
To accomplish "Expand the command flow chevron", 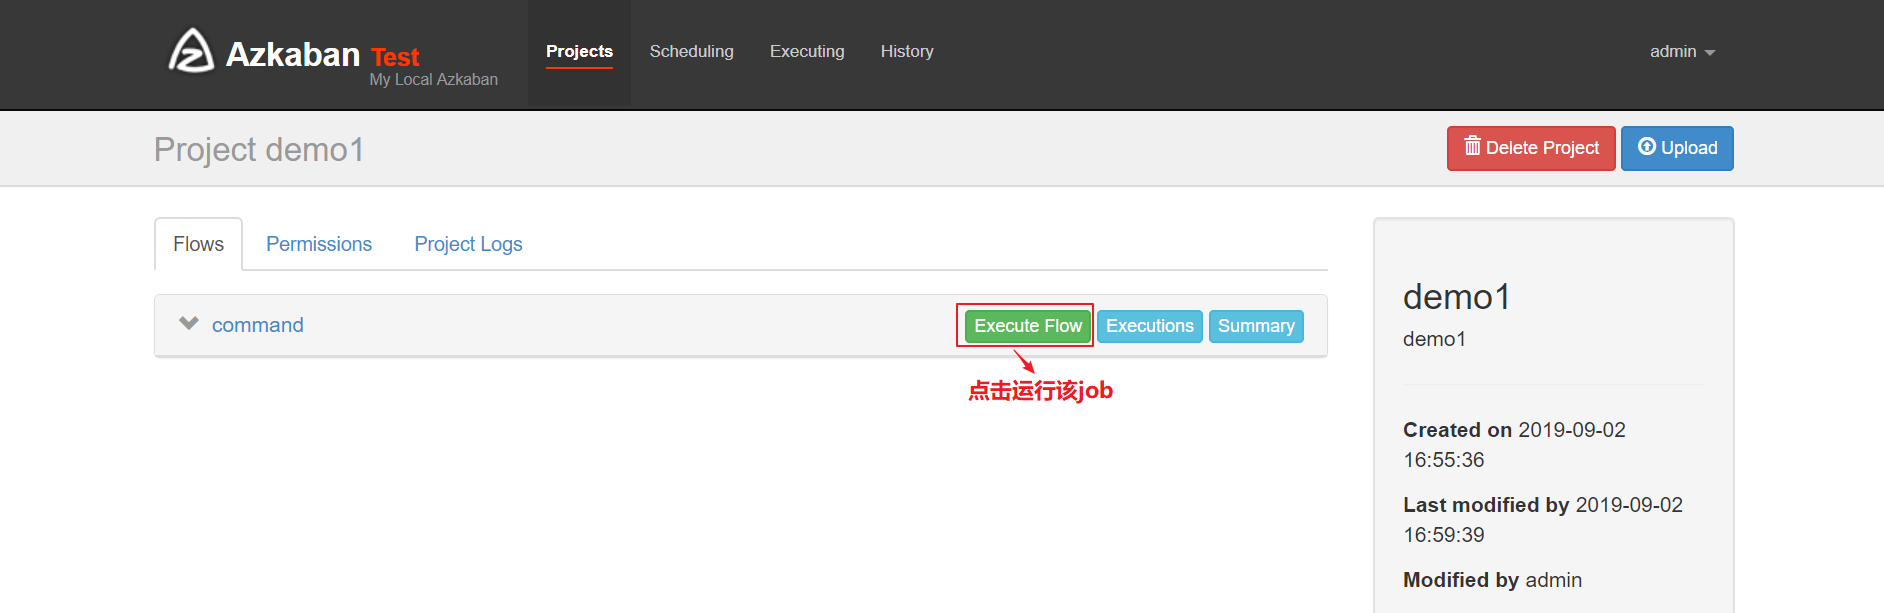I will (x=189, y=323).
